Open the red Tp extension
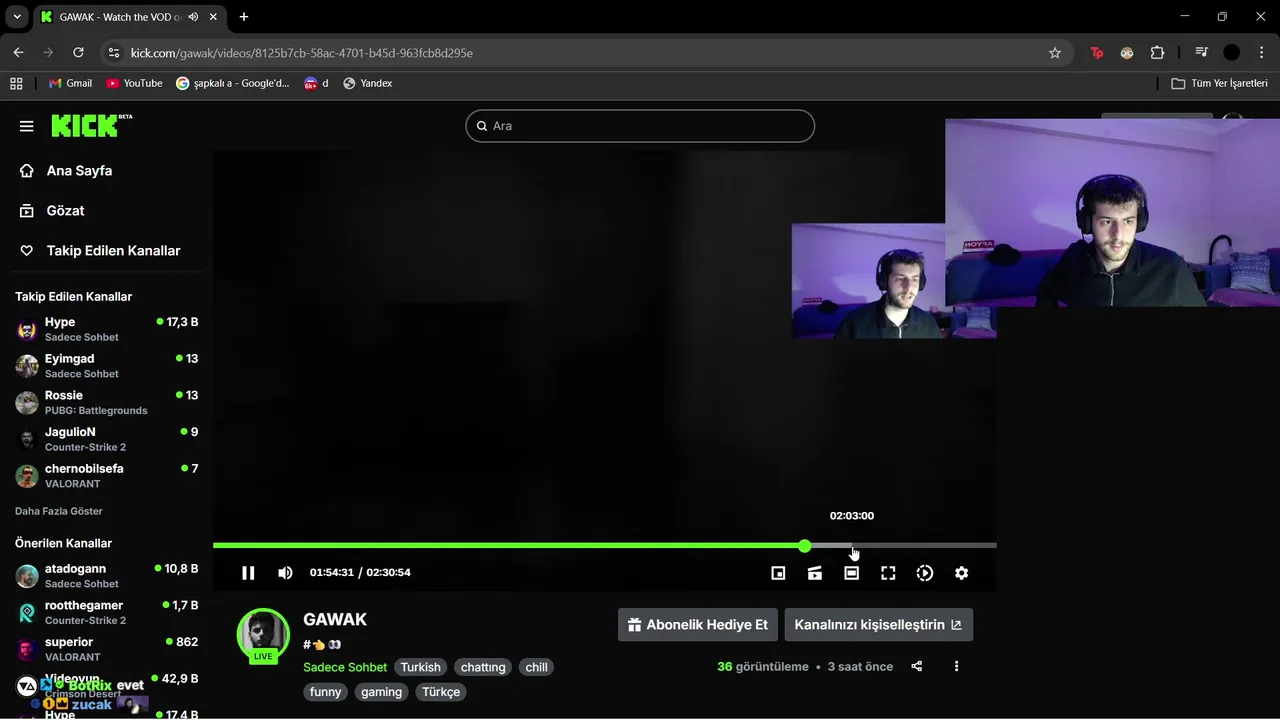This screenshot has height=720, width=1280. (1097, 53)
